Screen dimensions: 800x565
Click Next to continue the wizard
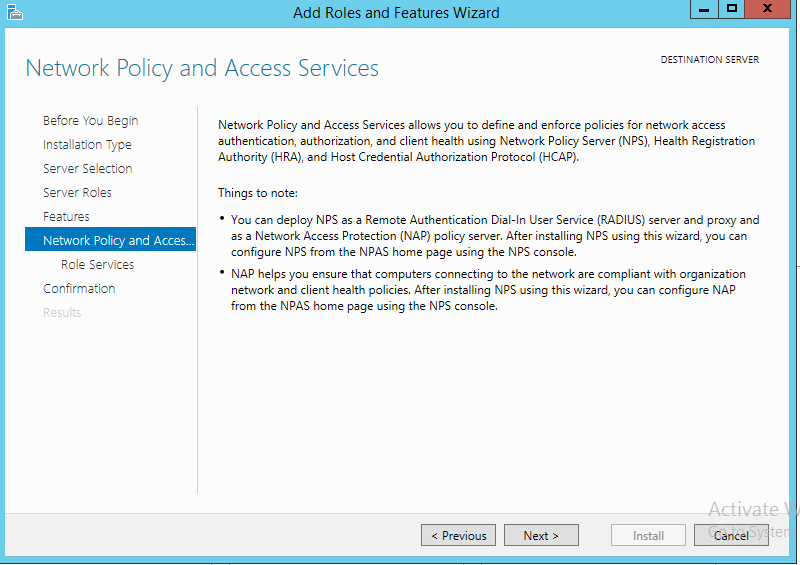541,535
